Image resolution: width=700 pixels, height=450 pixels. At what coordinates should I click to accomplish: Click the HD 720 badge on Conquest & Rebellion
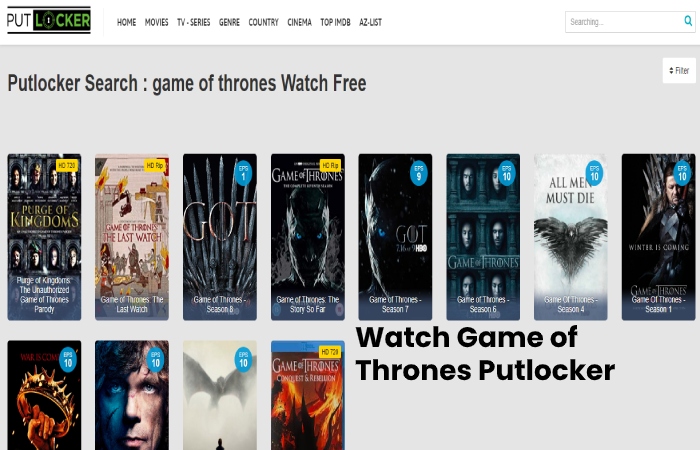330,352
